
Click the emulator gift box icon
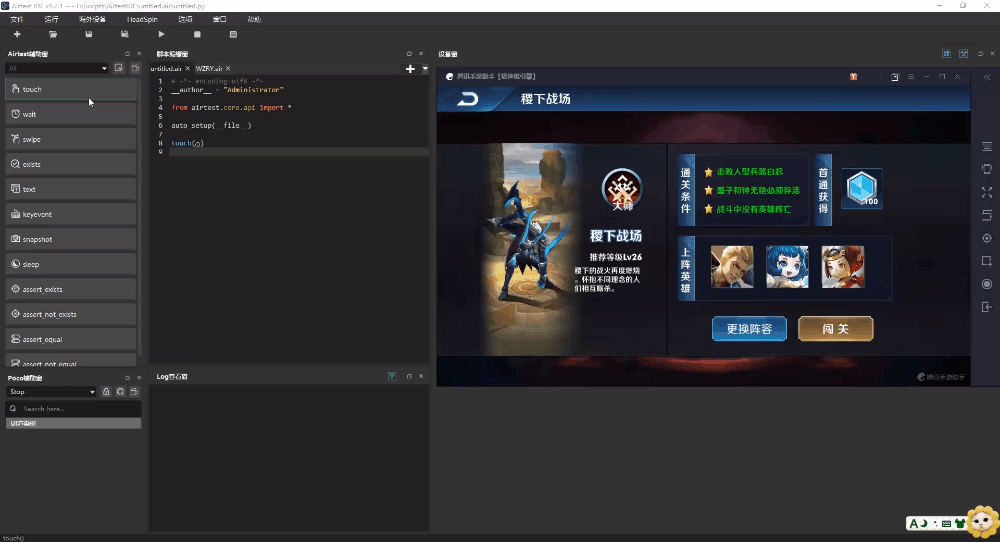point(853,77)
